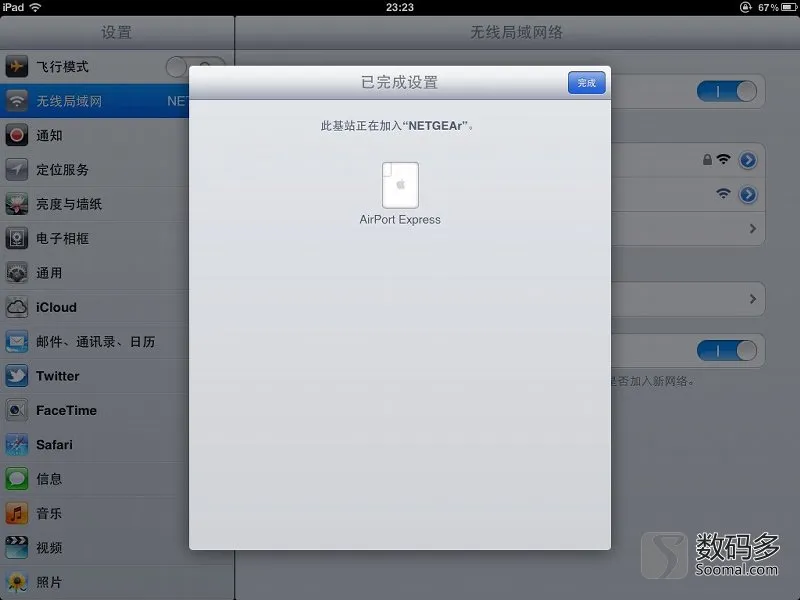Click the 已完成设置 dialog title

(399, 82)
